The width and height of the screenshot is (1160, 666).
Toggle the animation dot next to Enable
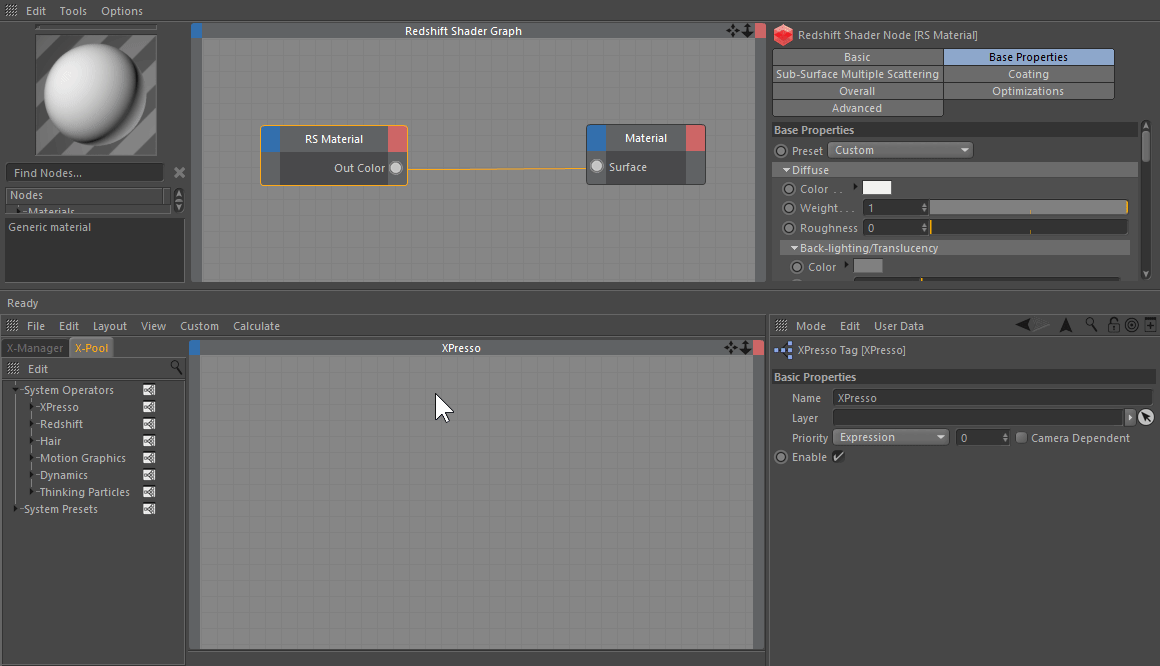780,457
